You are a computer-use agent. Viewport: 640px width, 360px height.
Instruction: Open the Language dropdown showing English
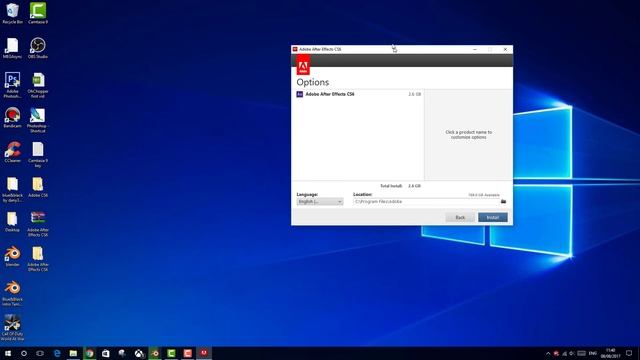(x=320, y=202)
